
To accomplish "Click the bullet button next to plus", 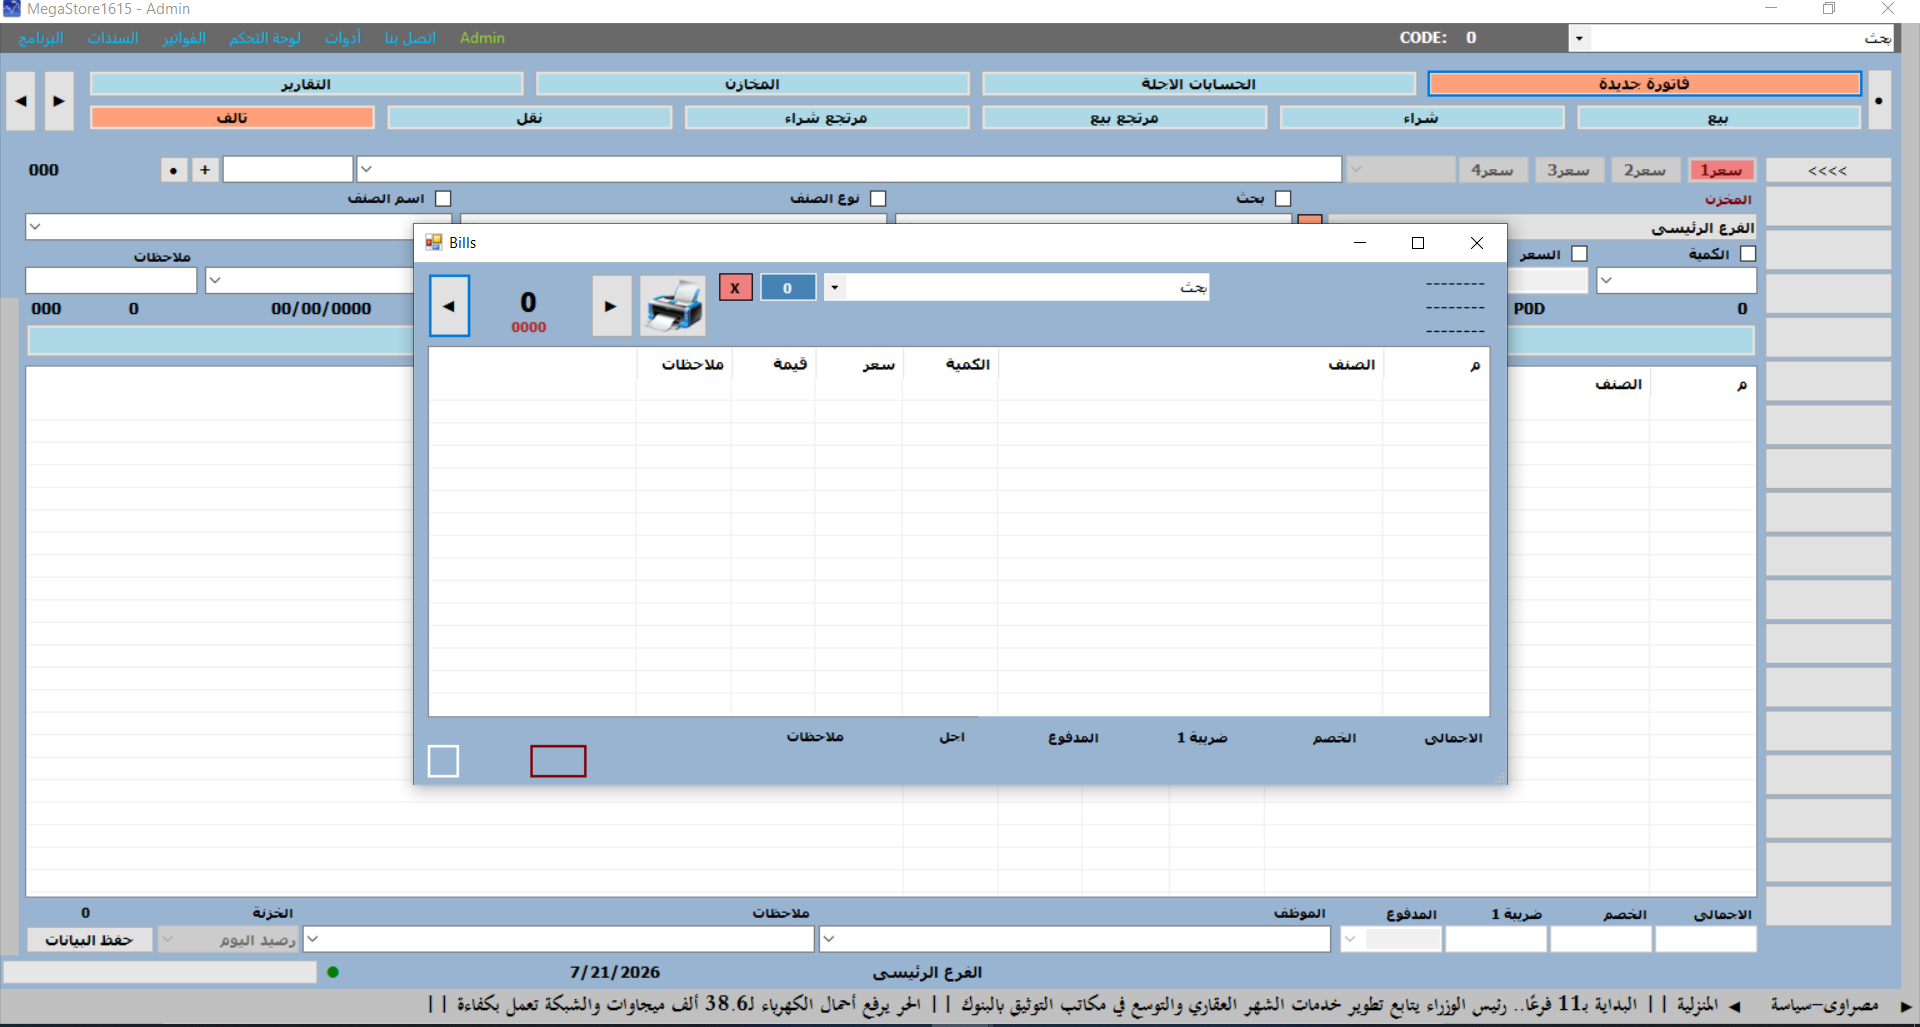I will click(x=174, y=170).
